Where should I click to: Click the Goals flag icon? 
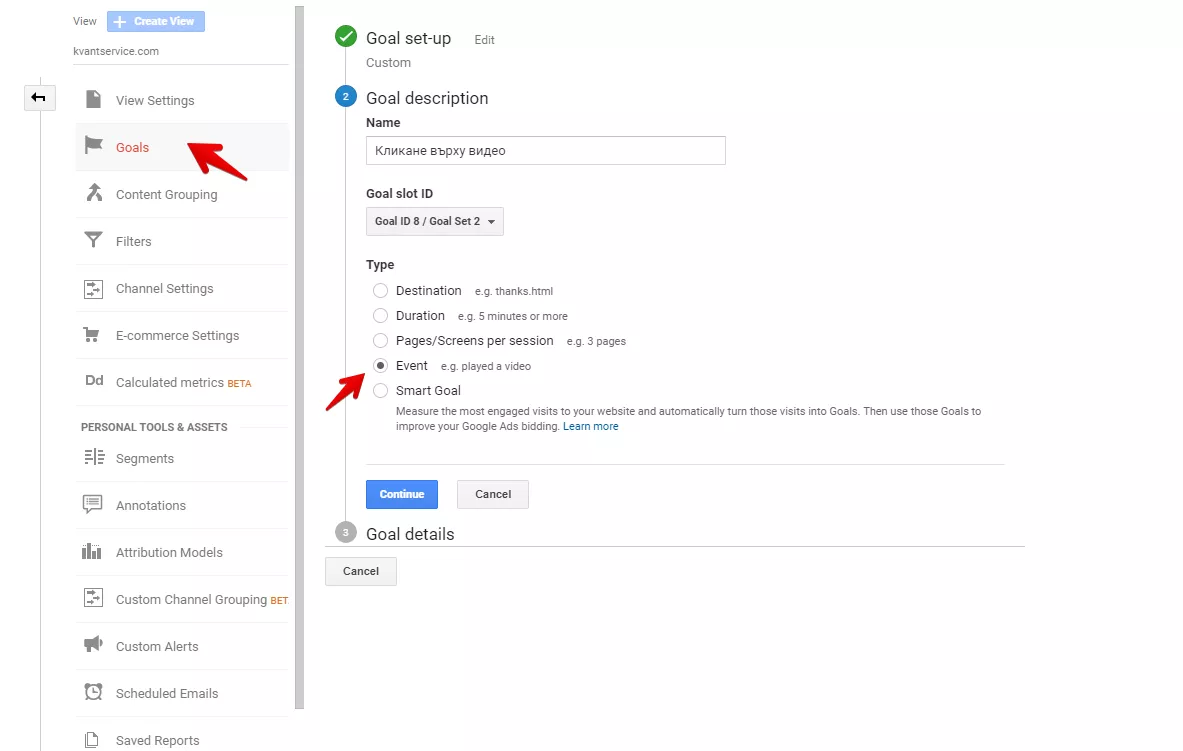[94, 145]
